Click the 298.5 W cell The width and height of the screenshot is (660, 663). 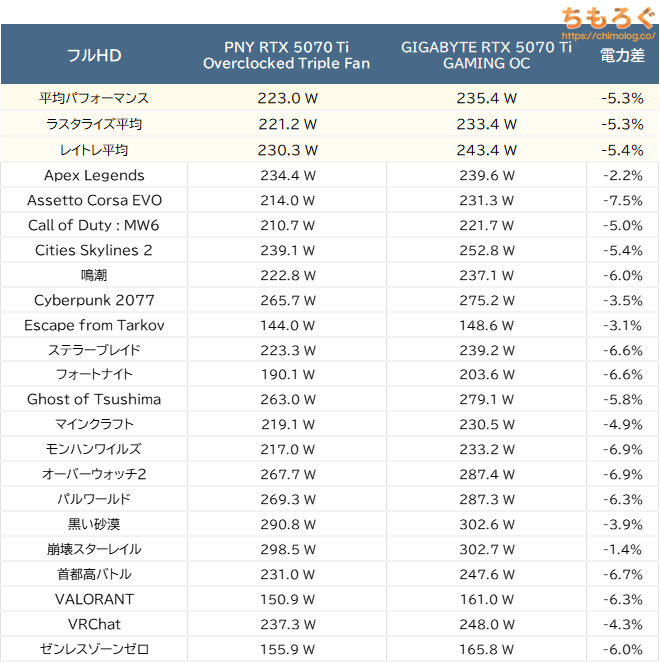288,548
